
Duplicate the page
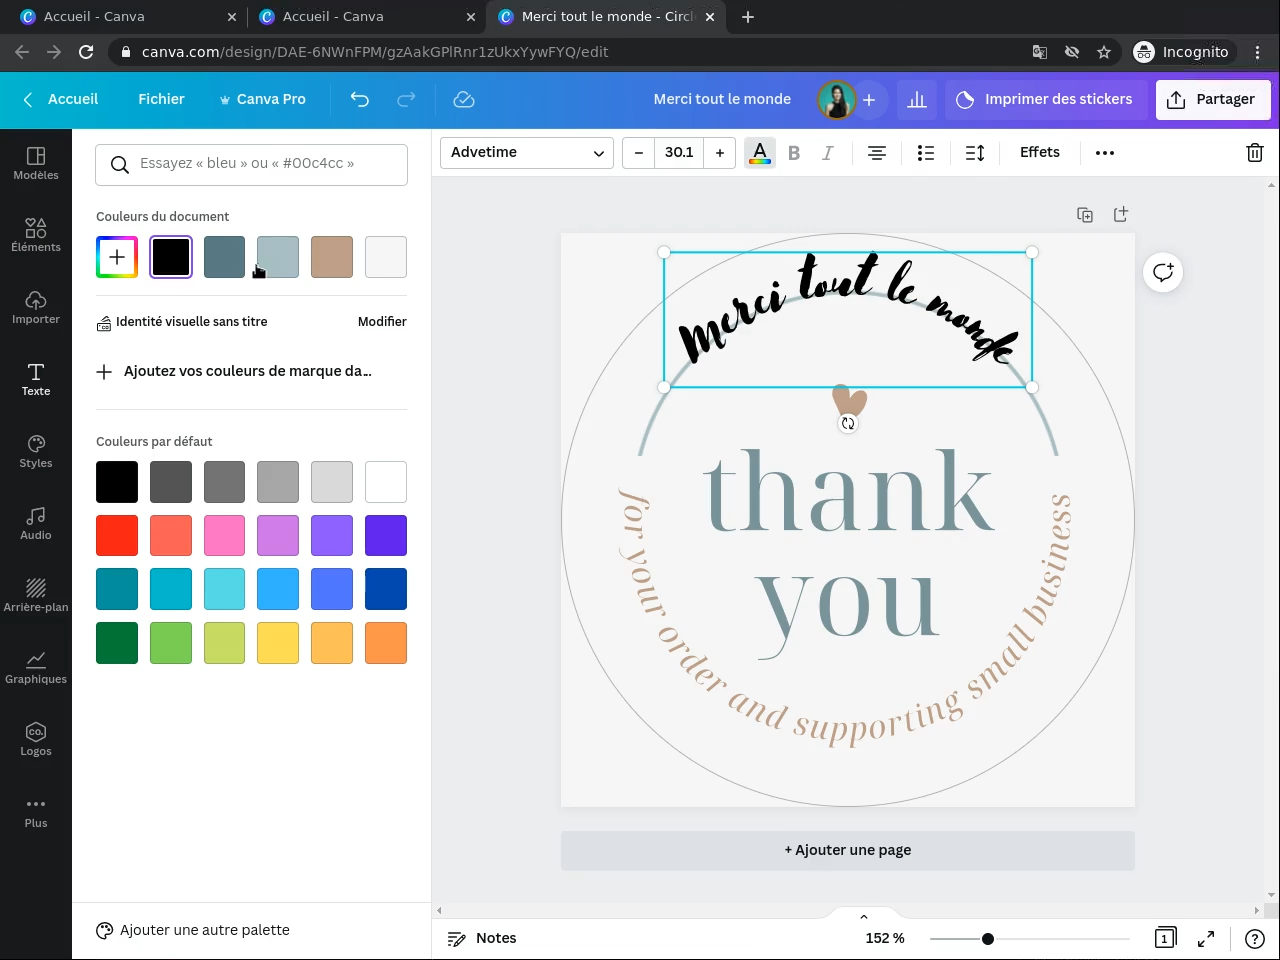(1085, 214)
